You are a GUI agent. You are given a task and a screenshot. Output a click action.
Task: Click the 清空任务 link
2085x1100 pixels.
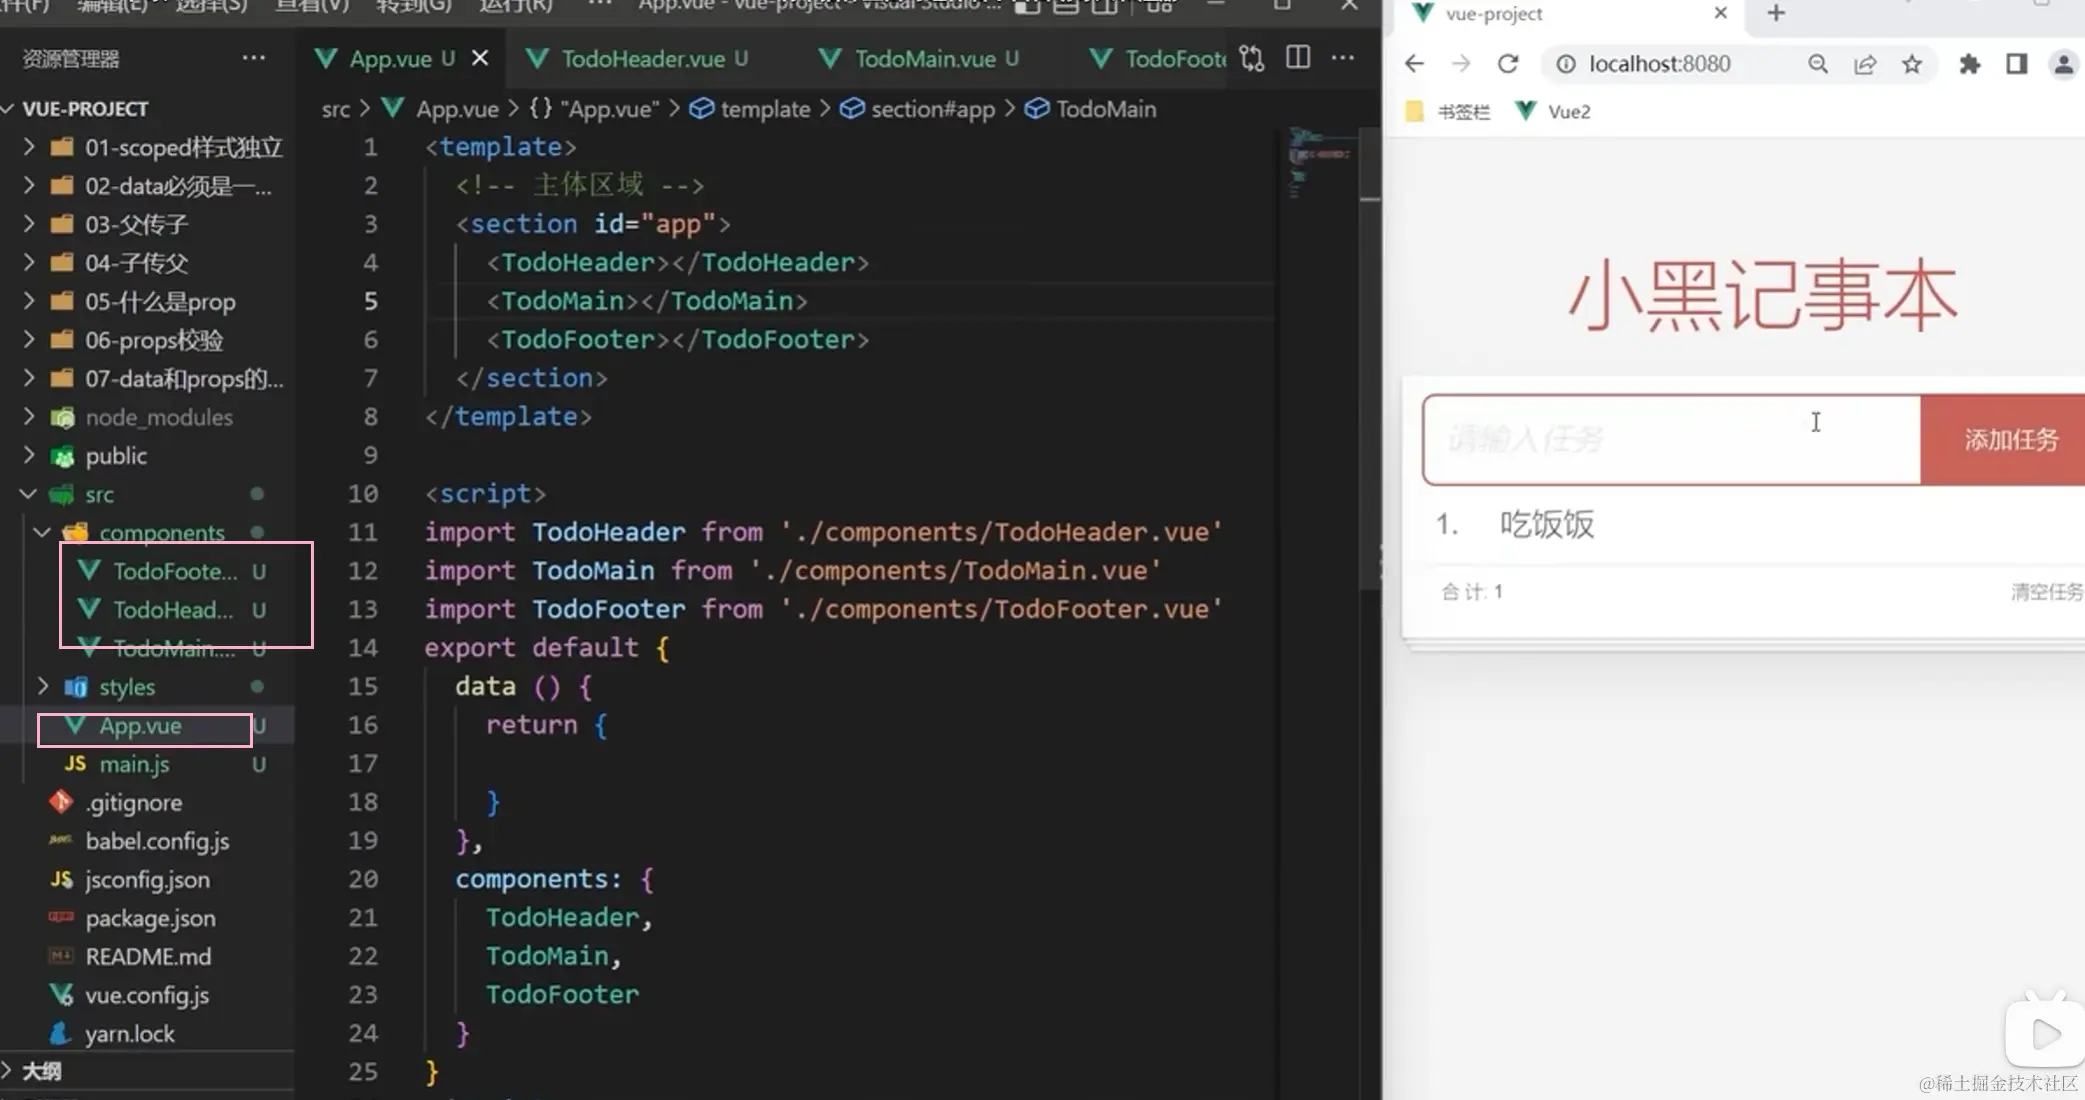(x=2046, y=592)
